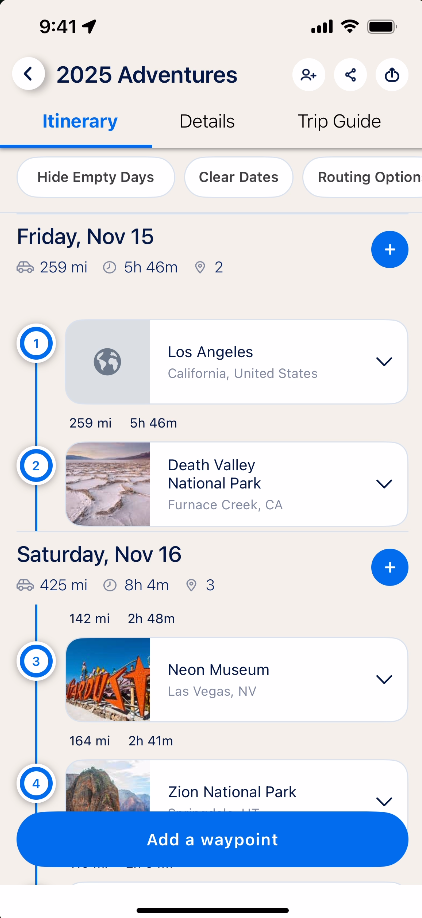
Task: Open the Neon Museum photo thumbnail
Action: coord(108,680)
